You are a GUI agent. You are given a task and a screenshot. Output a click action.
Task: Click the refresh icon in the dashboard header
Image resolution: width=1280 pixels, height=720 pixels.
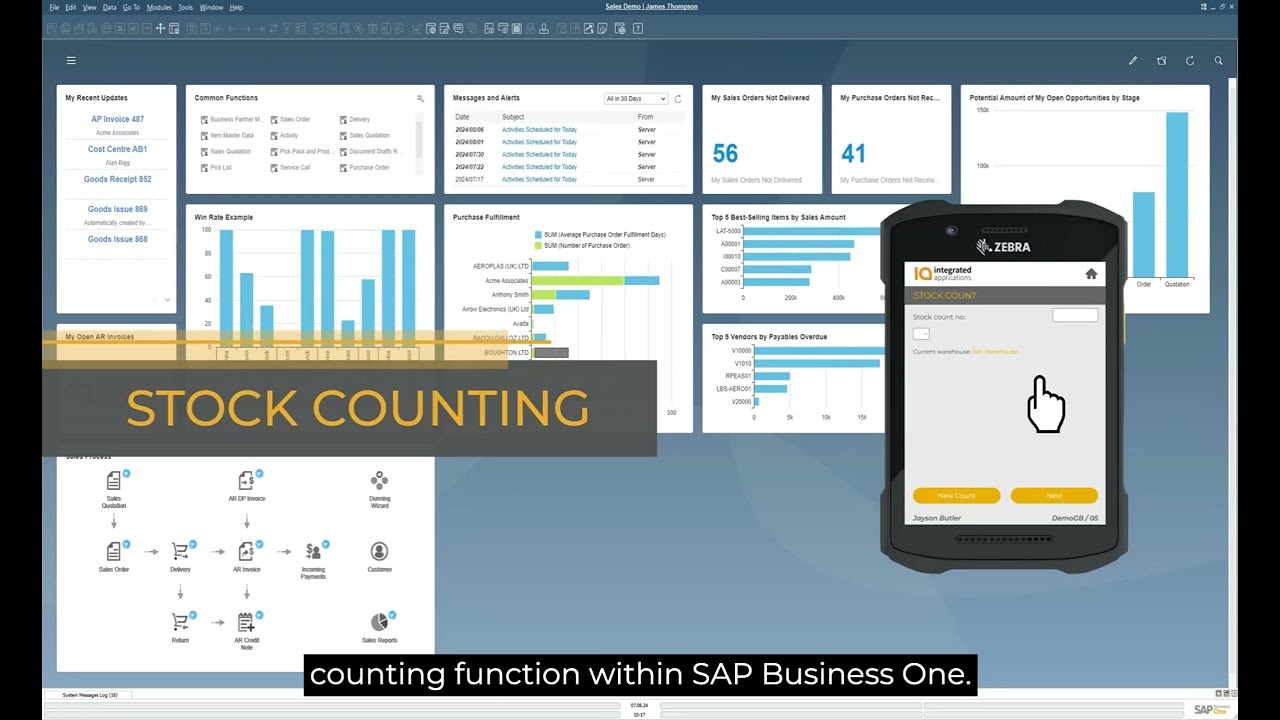pos(1190,61)
